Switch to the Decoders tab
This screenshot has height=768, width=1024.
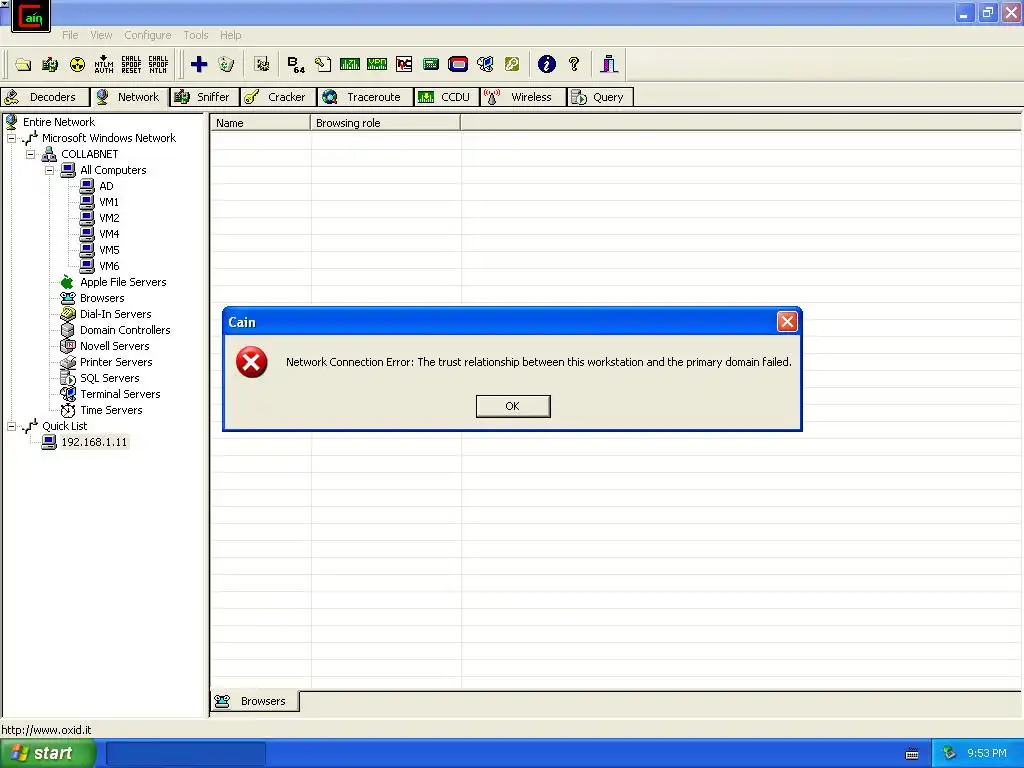pyautogui.click(x=44, y=97)
